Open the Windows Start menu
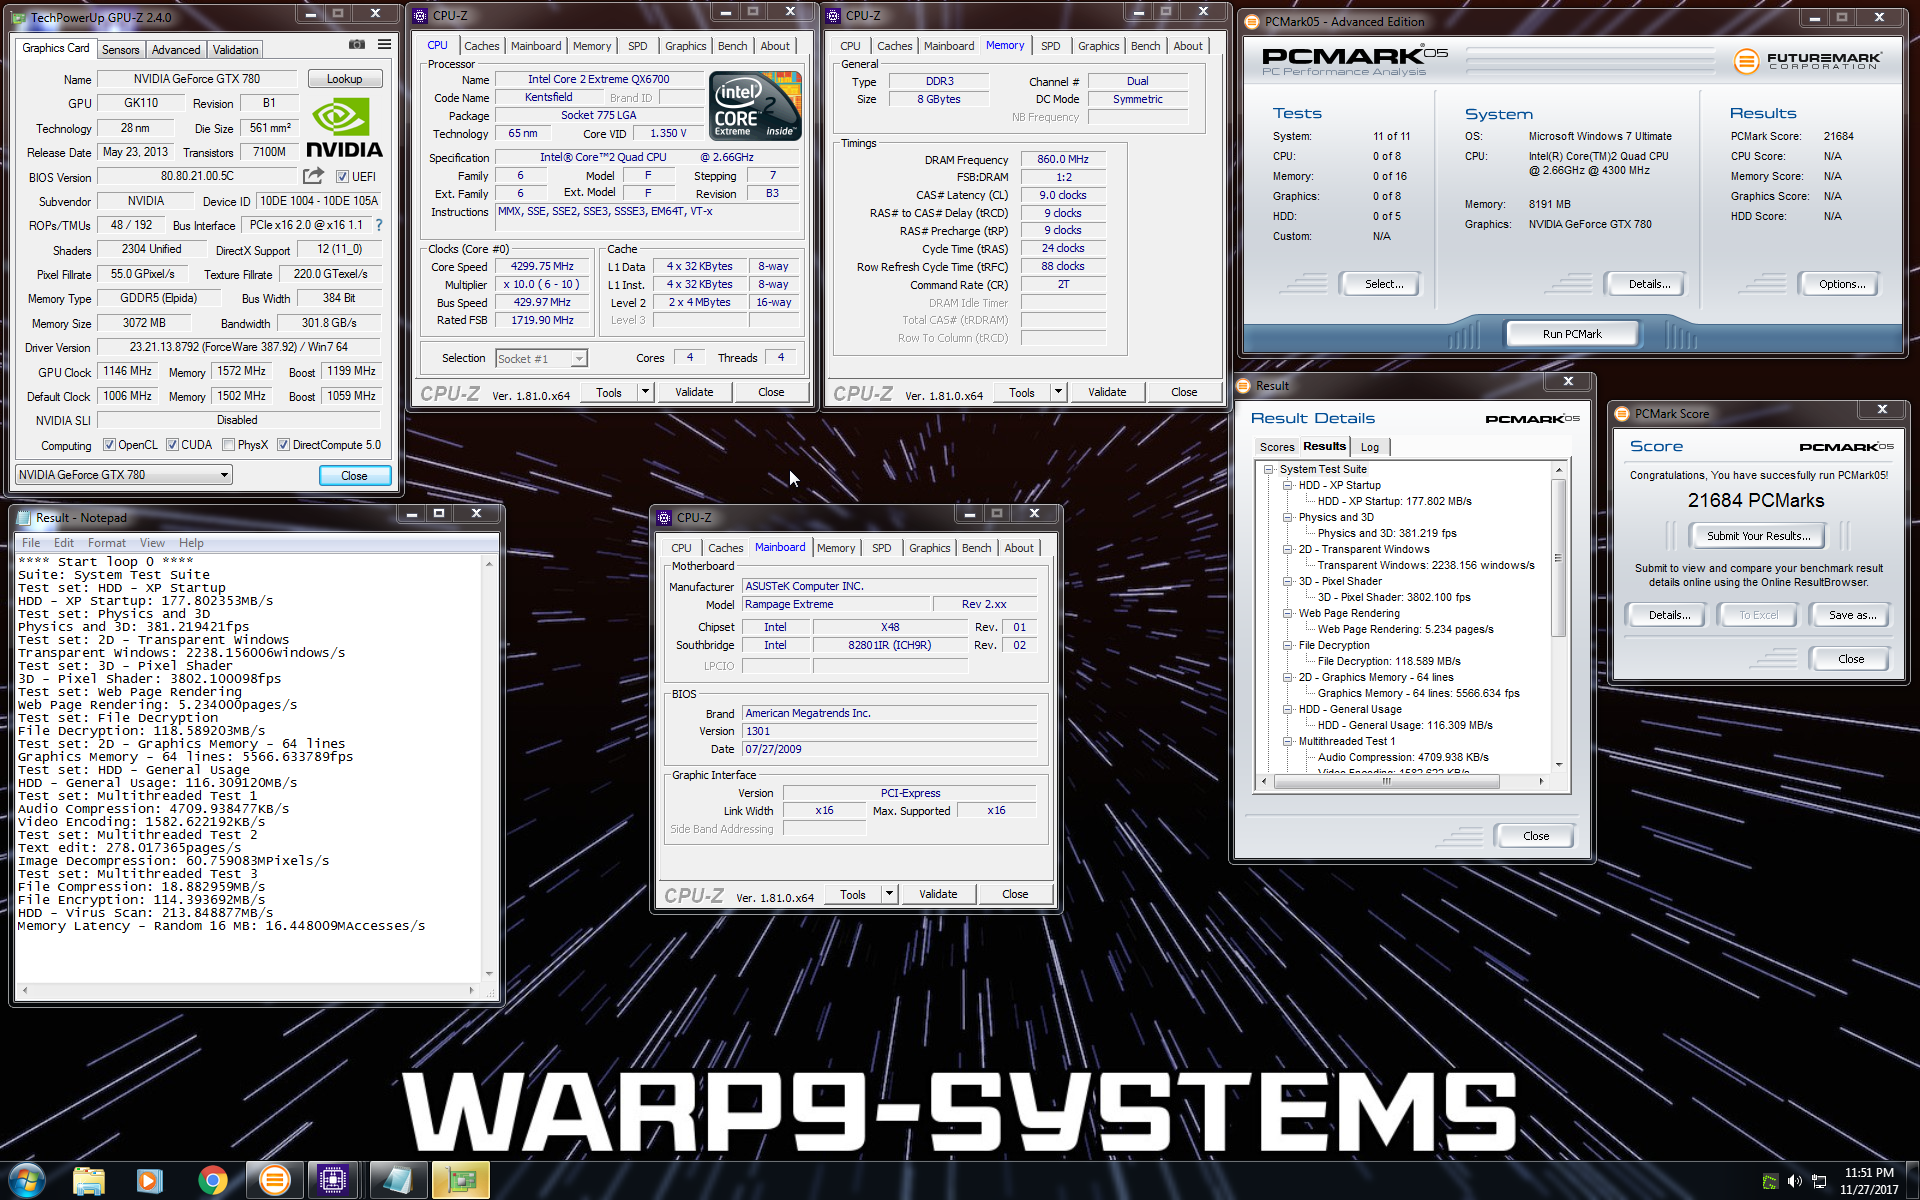 tap(27, 1180)
